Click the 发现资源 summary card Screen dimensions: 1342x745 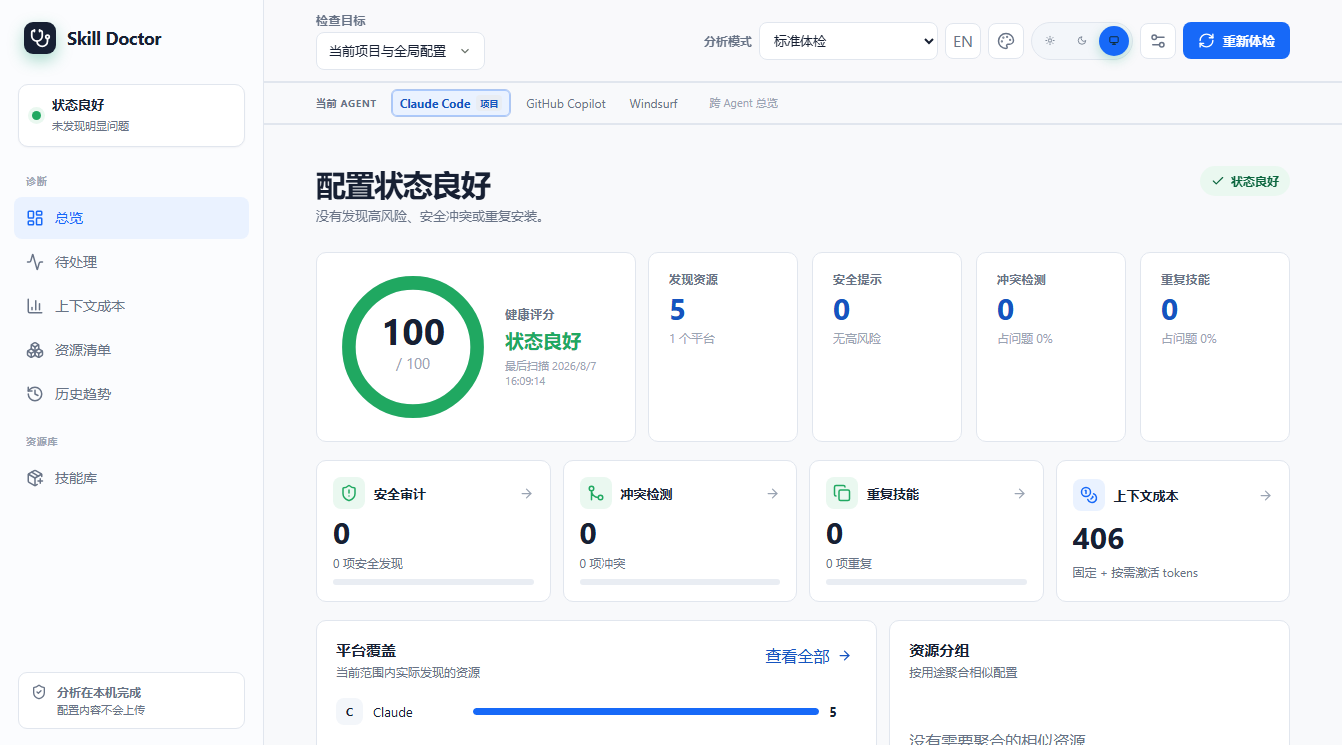(x=723, y=347)
